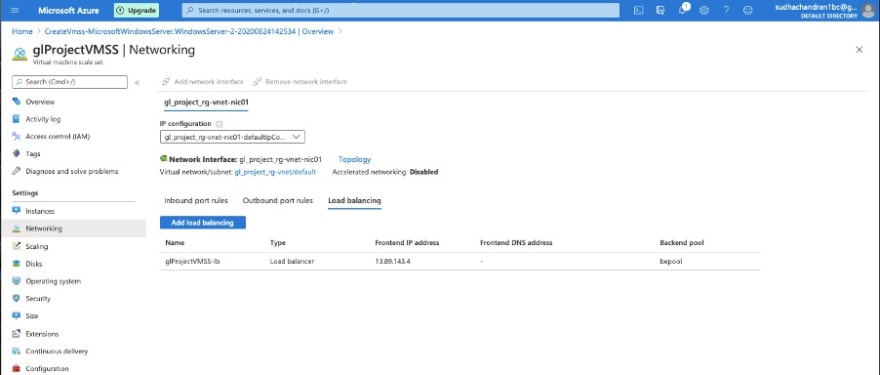Click Remove network interface
Viewport: 880px width, 375px height.
pos(300,82)
